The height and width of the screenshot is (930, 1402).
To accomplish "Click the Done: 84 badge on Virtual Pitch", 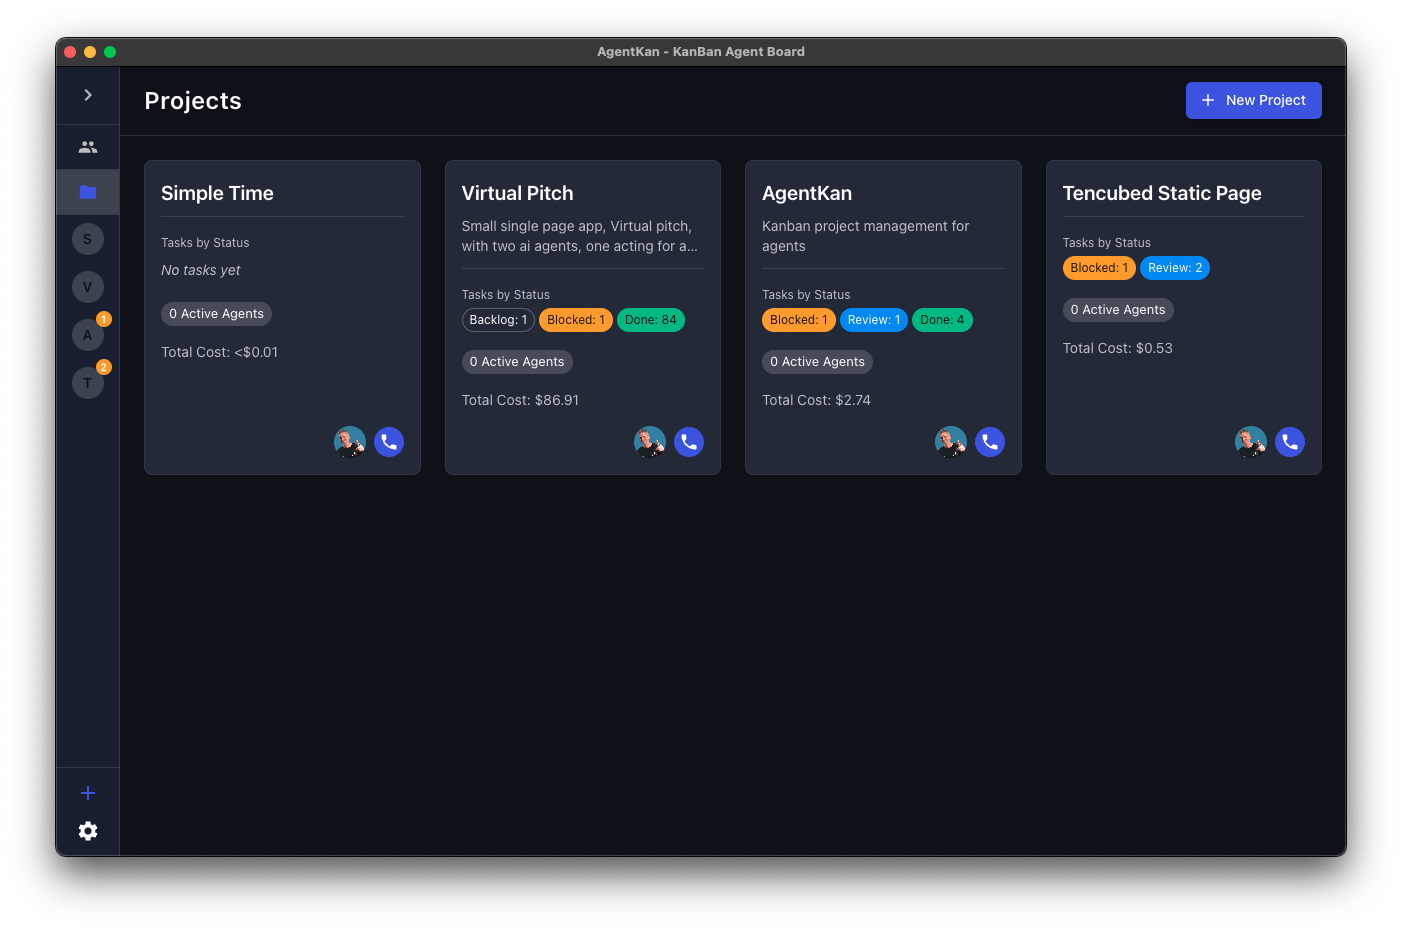I will 651,319.
